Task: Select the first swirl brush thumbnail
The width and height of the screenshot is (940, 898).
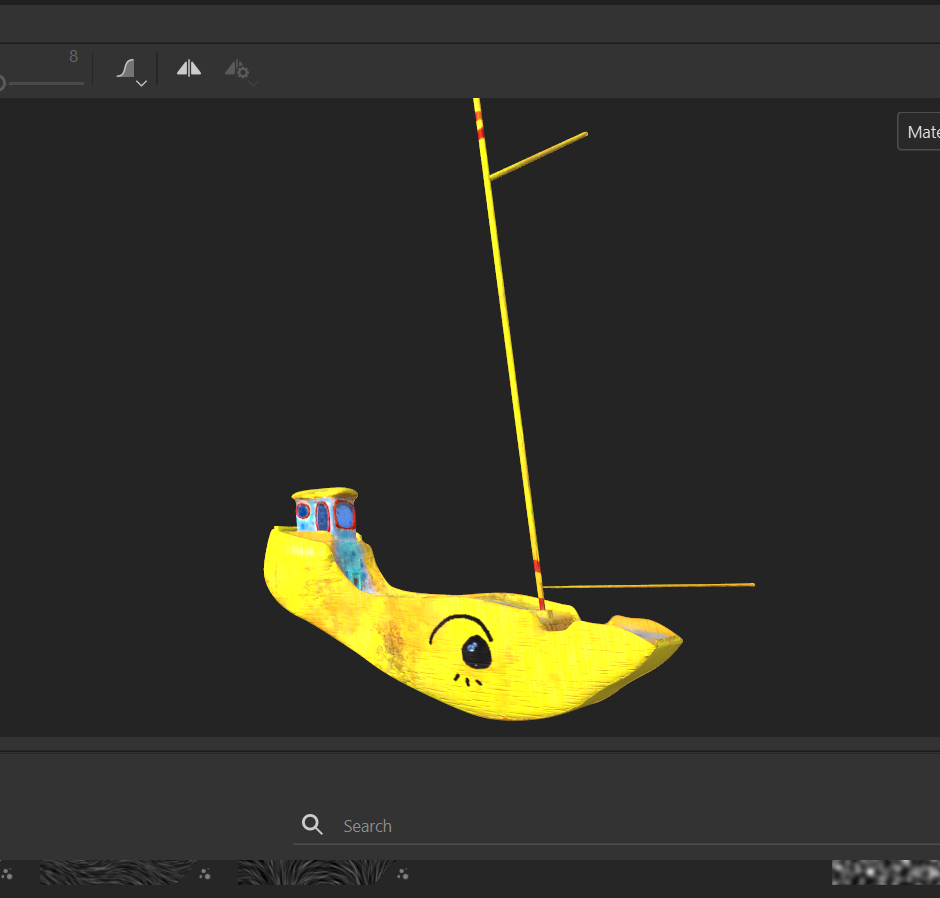Action: (117, 873)
